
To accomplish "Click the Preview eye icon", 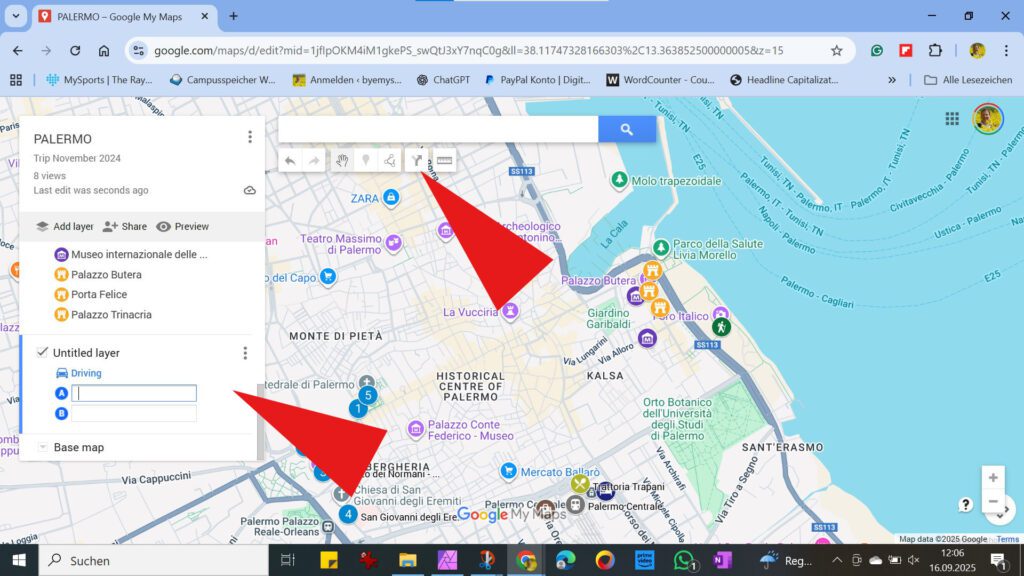I will pyautogui.click(x=161, y=226).
